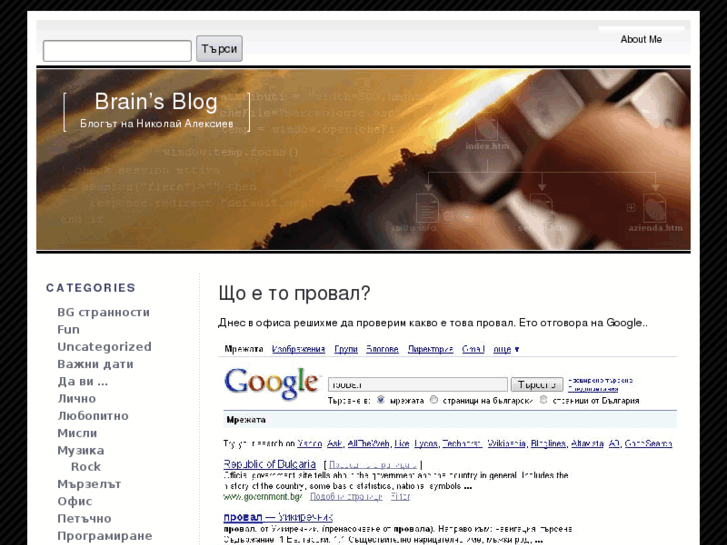
Task: Click the CATEGORIES sidebar heading
Action: point(90,288)
